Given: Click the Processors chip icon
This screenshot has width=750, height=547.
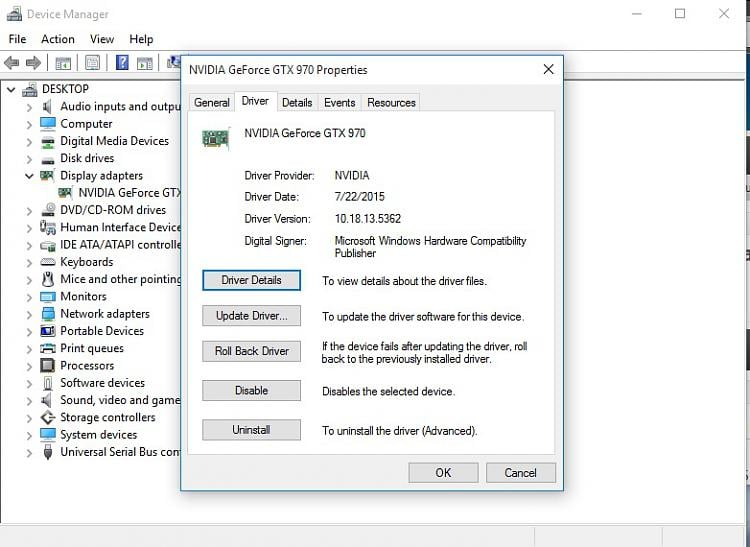Looking at the screenshot, I should [48, 366].
